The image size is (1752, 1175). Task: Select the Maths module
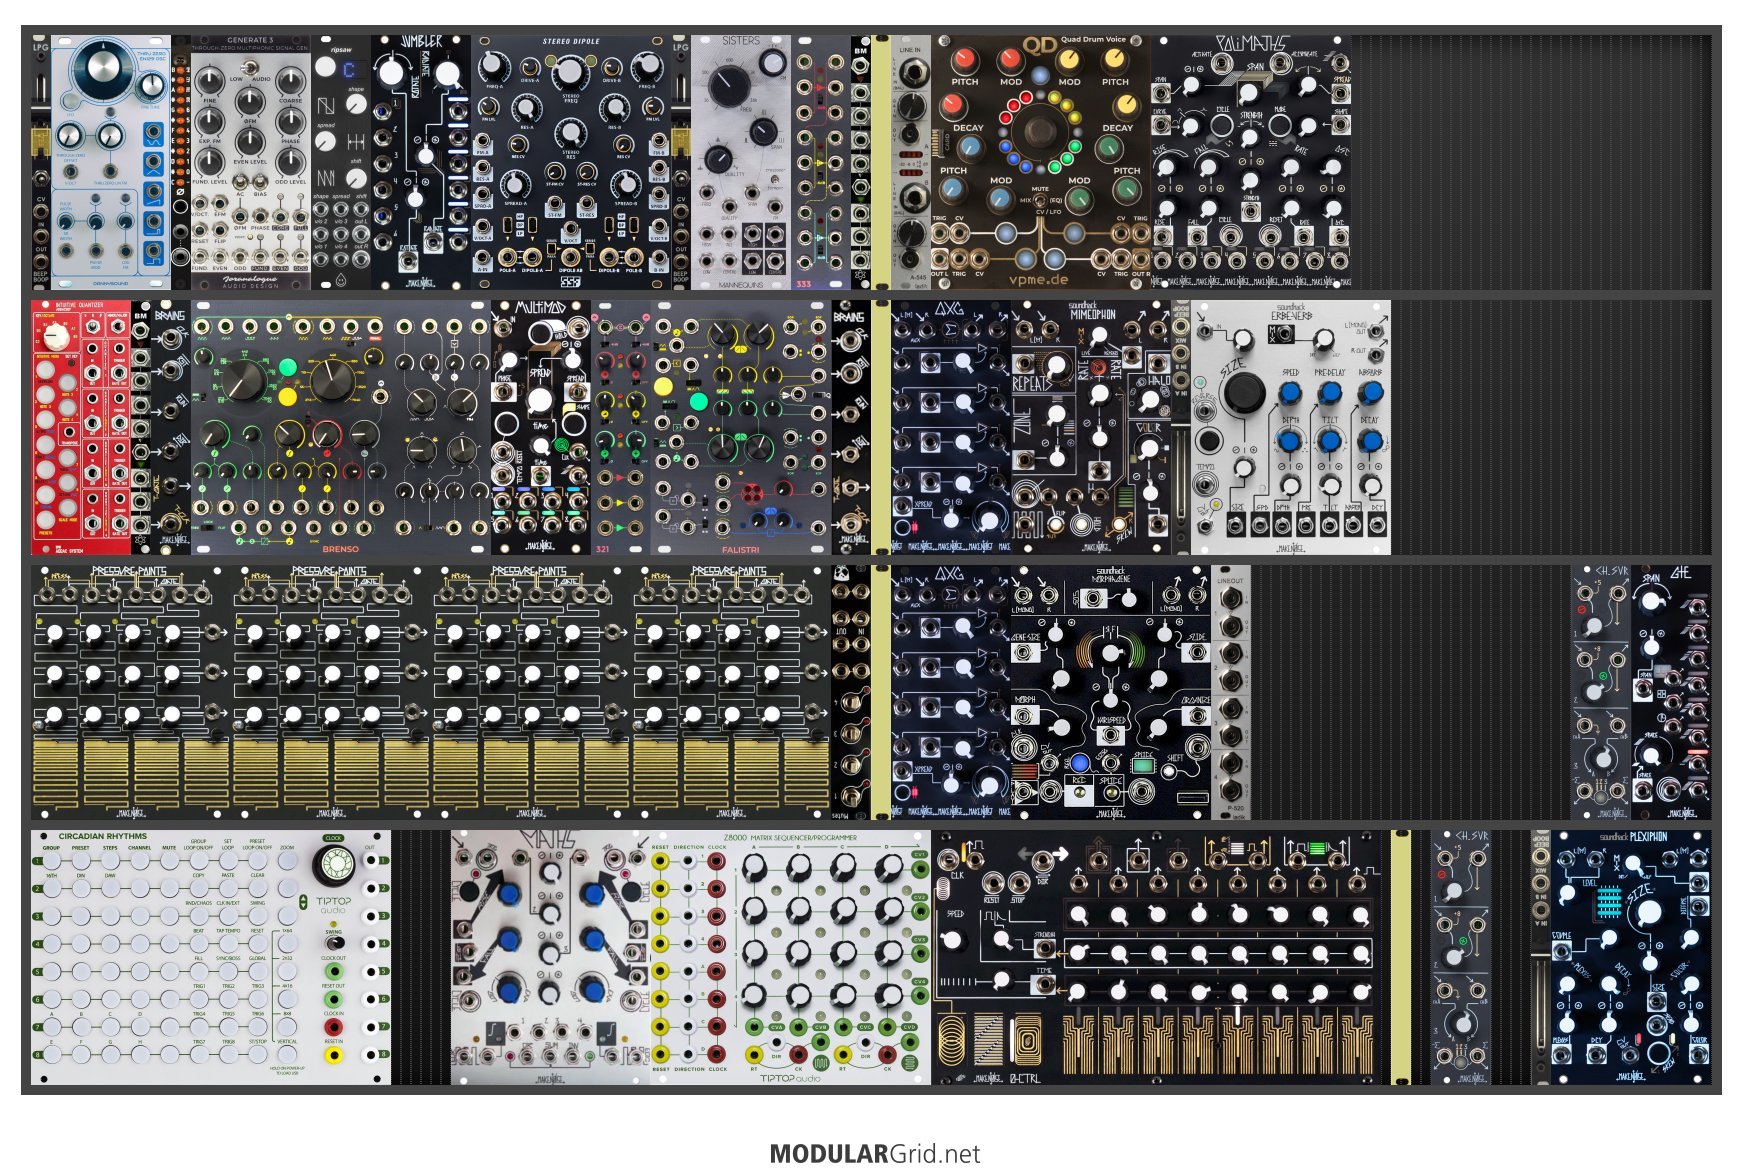pos(551,958)
